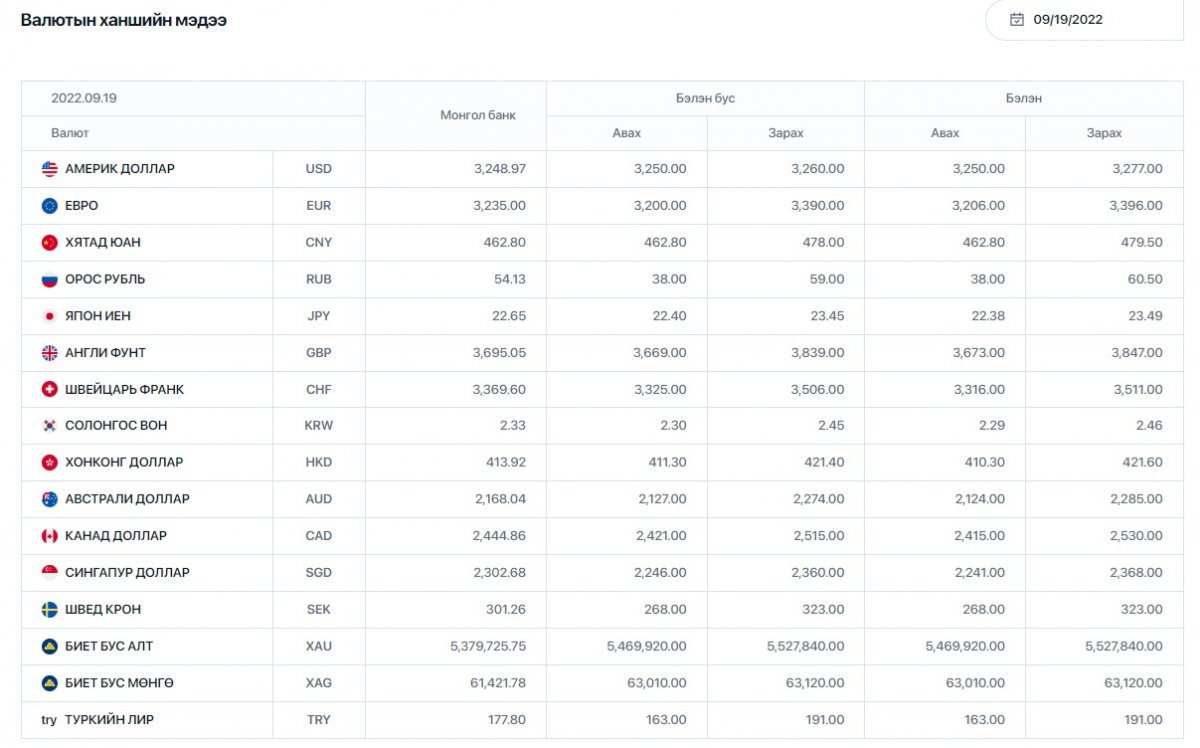Click the XAG currency code

[x=318, y=683]
